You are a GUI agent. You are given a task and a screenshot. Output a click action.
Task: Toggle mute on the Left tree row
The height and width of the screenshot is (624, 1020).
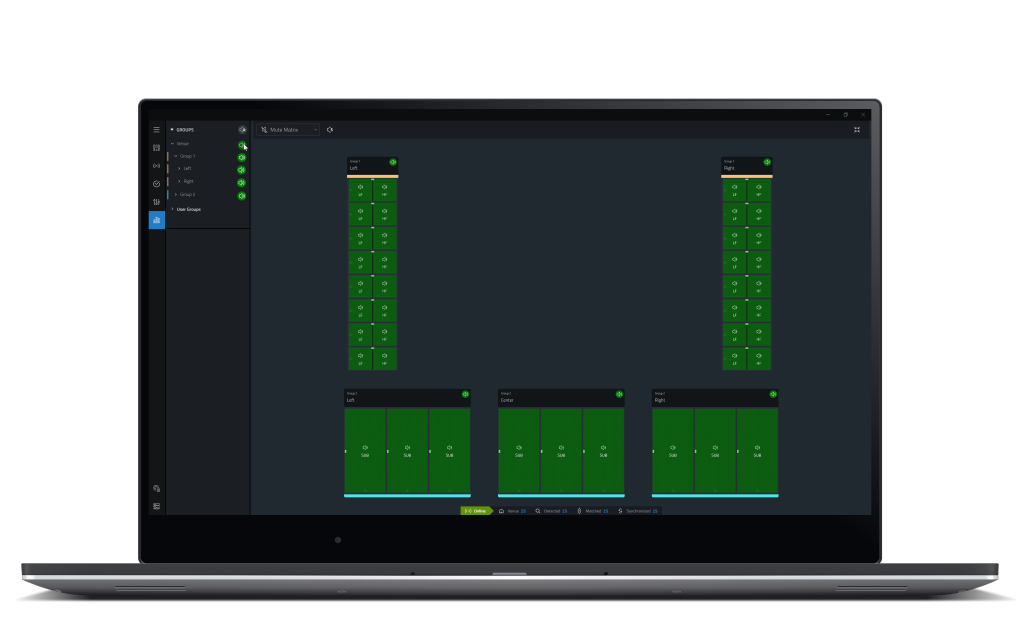click(241, 170)
